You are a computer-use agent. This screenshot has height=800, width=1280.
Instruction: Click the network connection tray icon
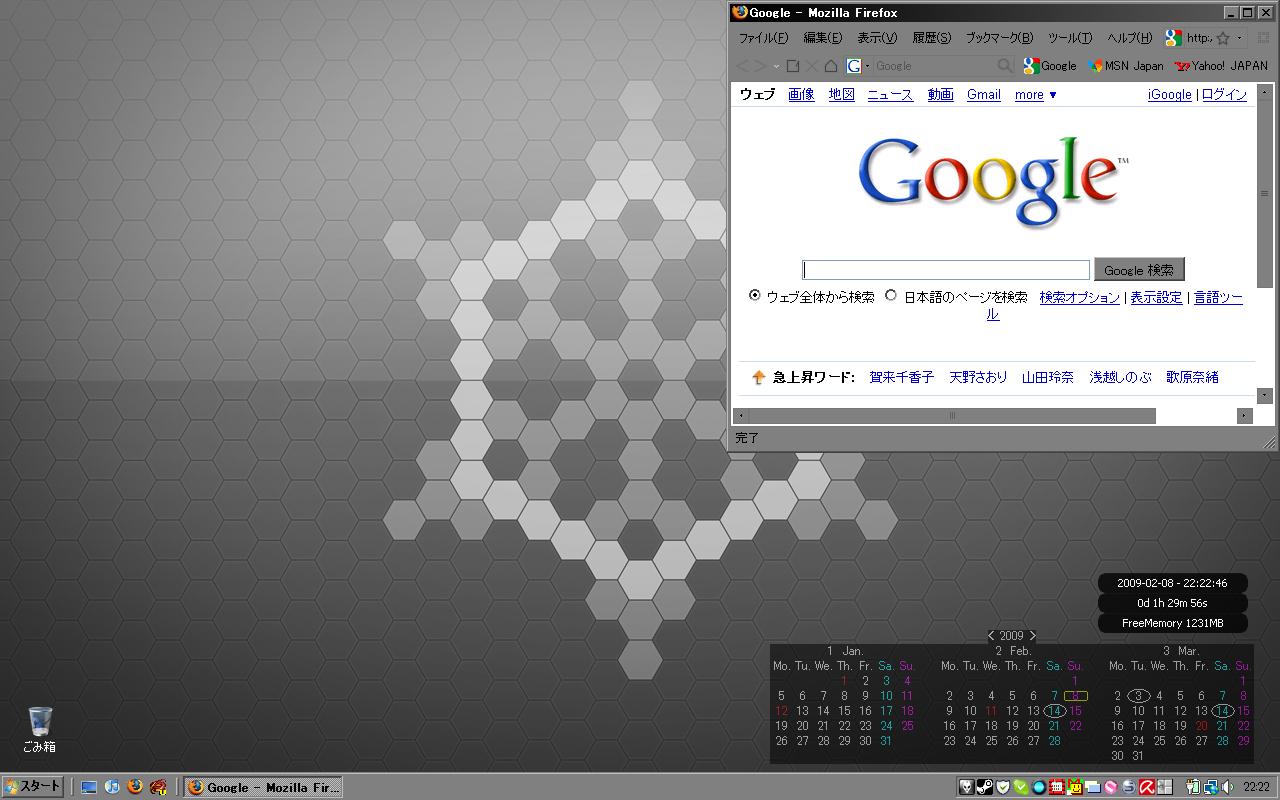pyautogui.click(x=1210, y=787)
